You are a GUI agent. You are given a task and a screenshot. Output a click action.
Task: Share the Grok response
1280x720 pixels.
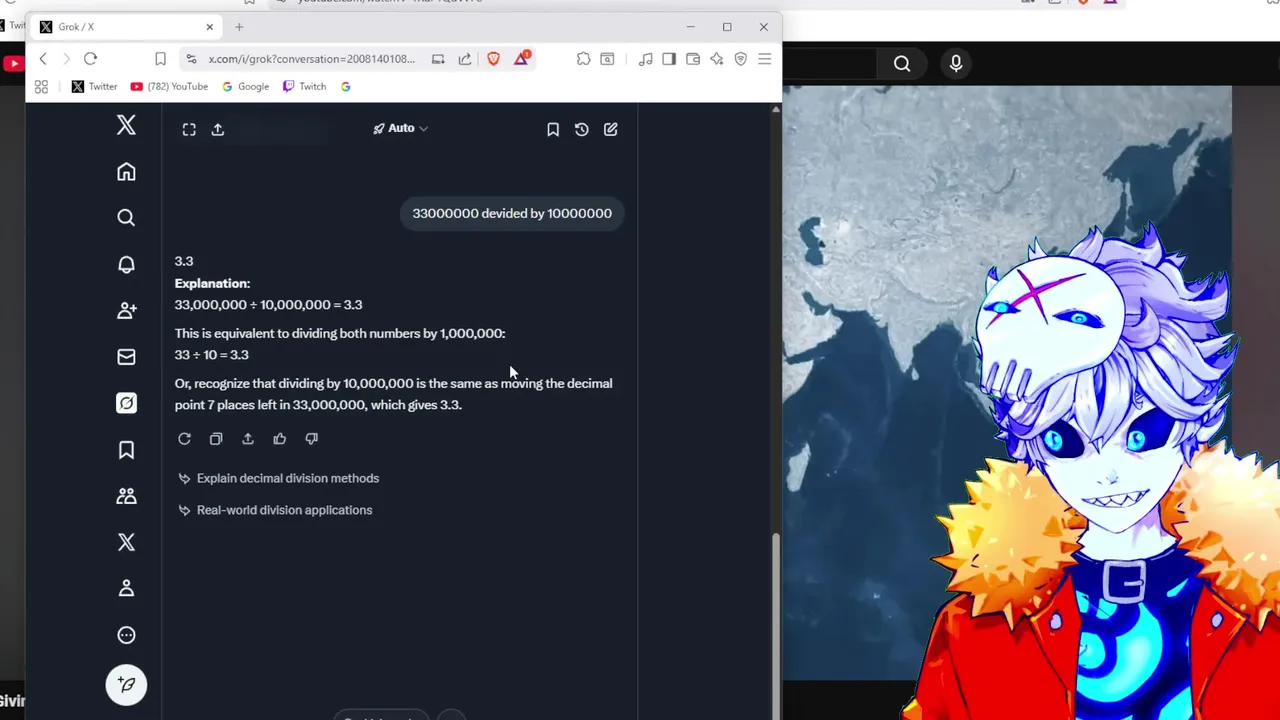pos(248,438)
